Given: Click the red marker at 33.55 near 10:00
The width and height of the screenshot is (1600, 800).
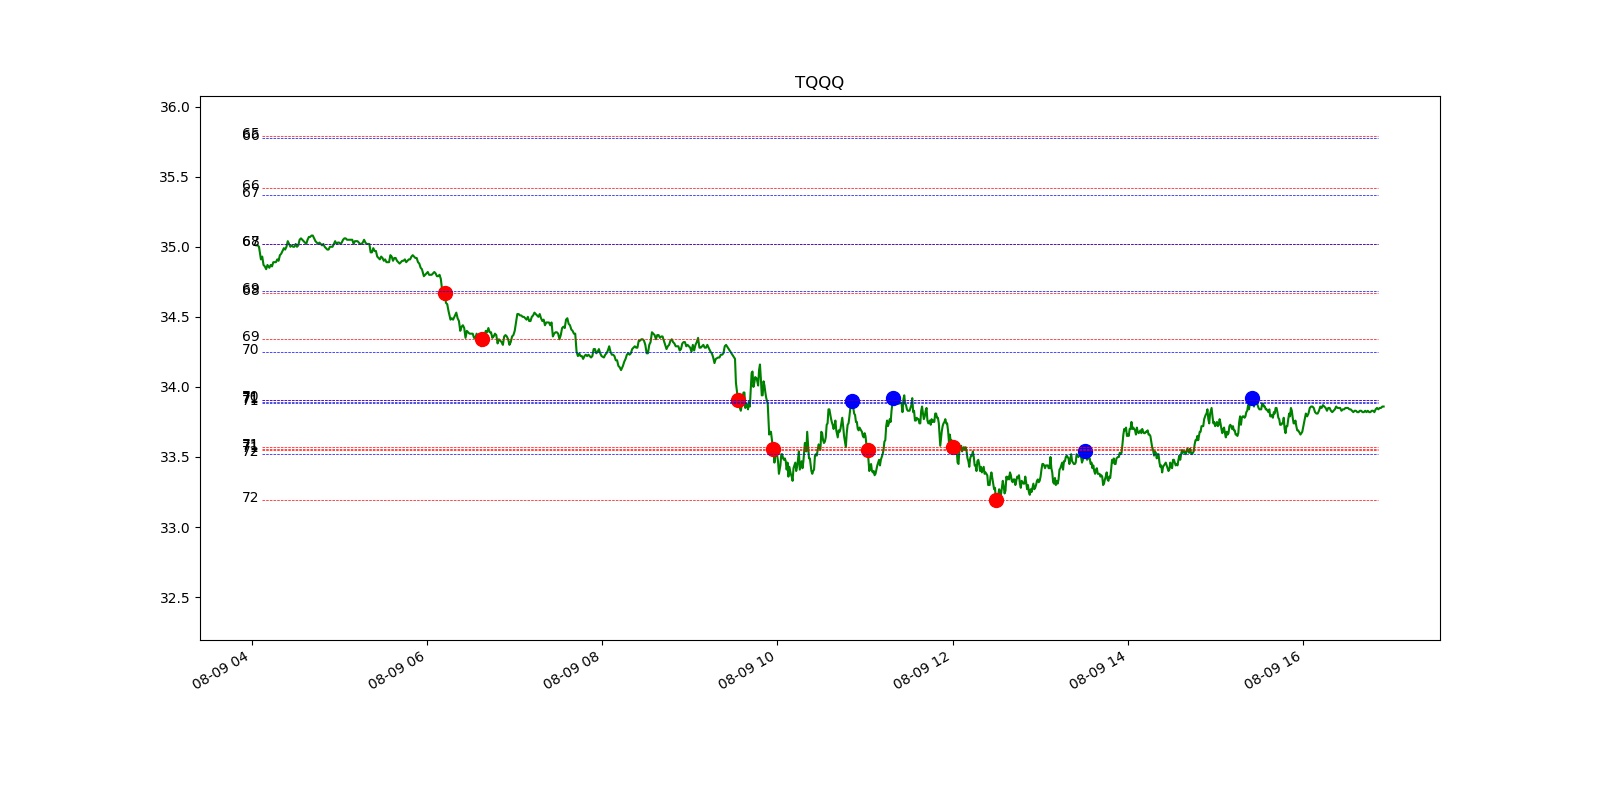Looking at the screenshot, I should [x=773, y=449].
